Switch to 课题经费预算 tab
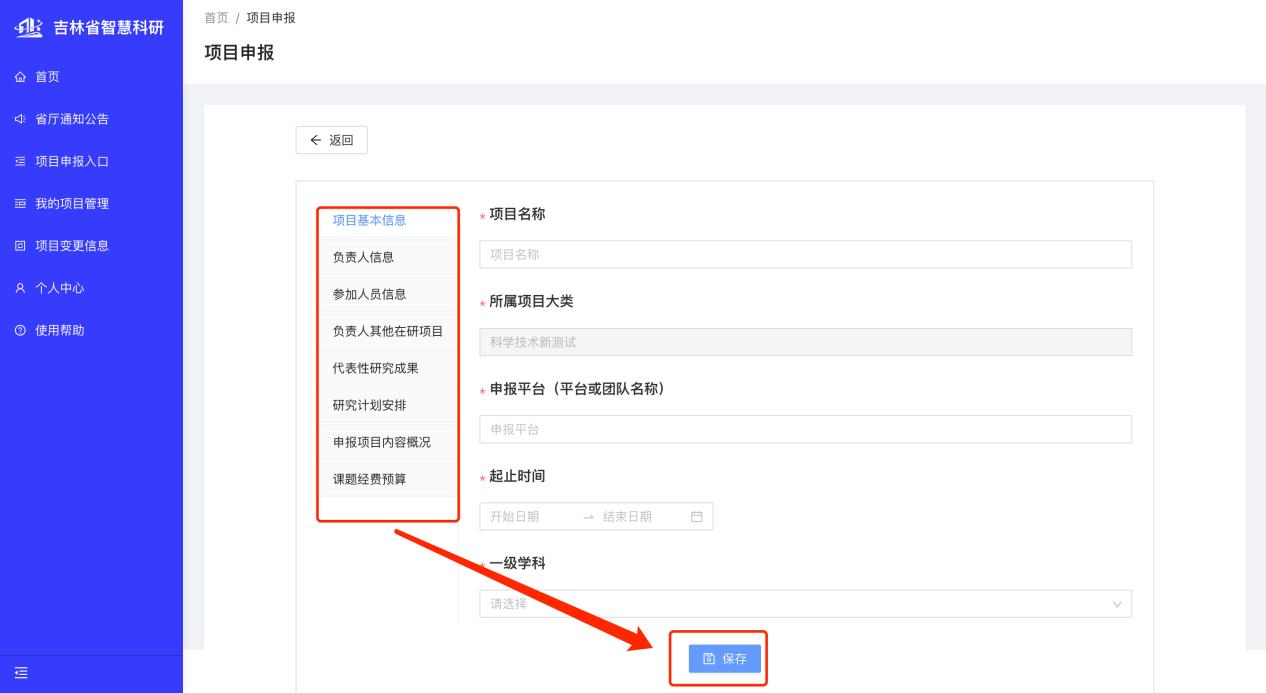 pos(369,479)
